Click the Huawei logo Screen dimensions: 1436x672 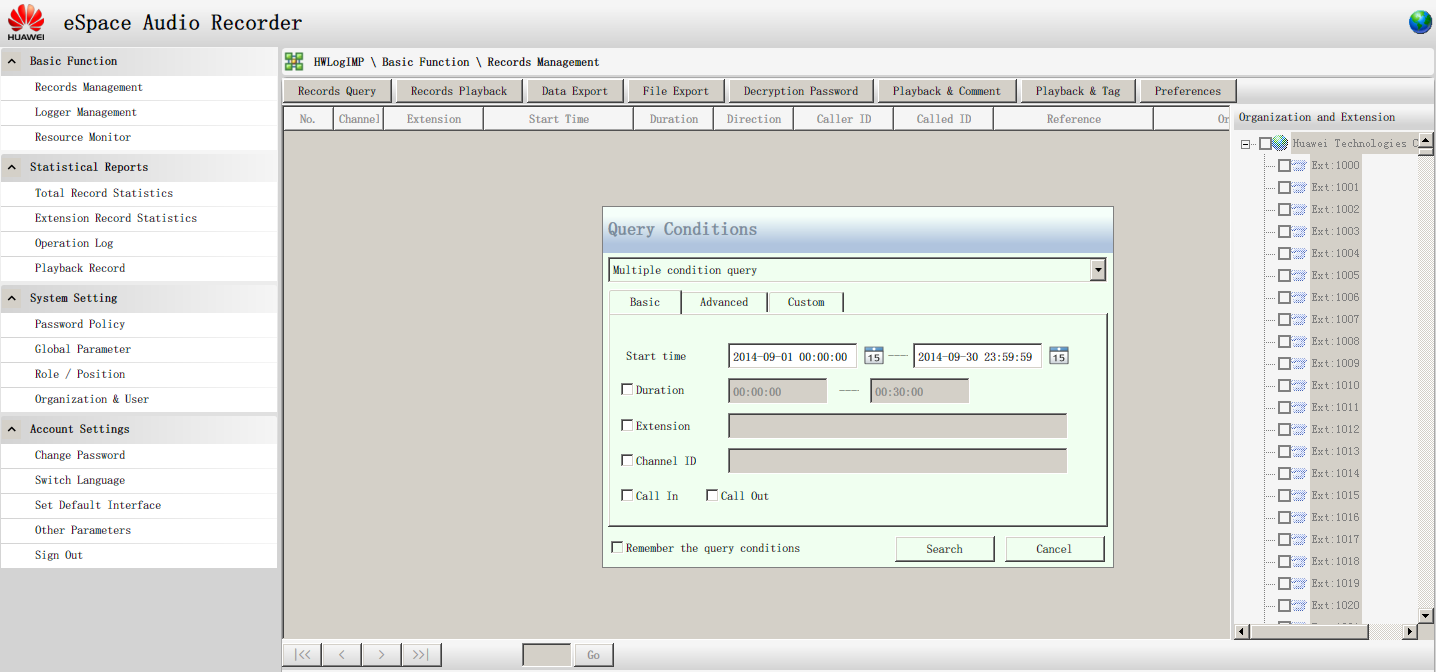(x=26, y=22)
